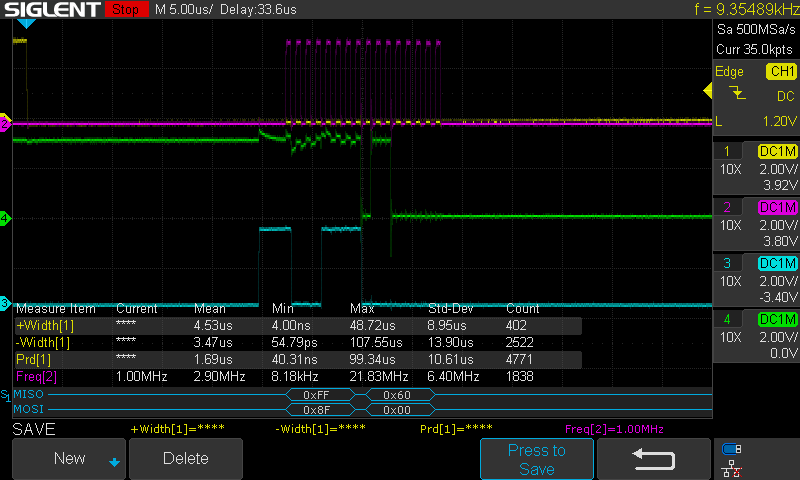The width and height of the screenshot is (800, 480).
Task: Click the Press to Save button
Action: 537,459
